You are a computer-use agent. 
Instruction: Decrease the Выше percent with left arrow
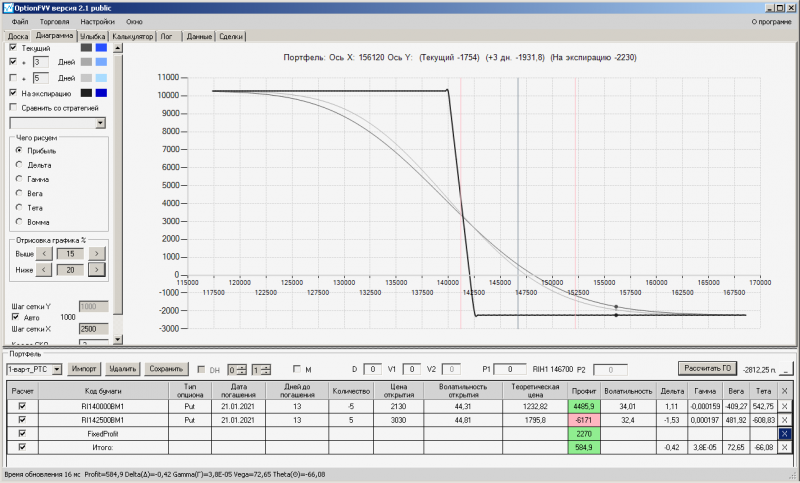44,253
